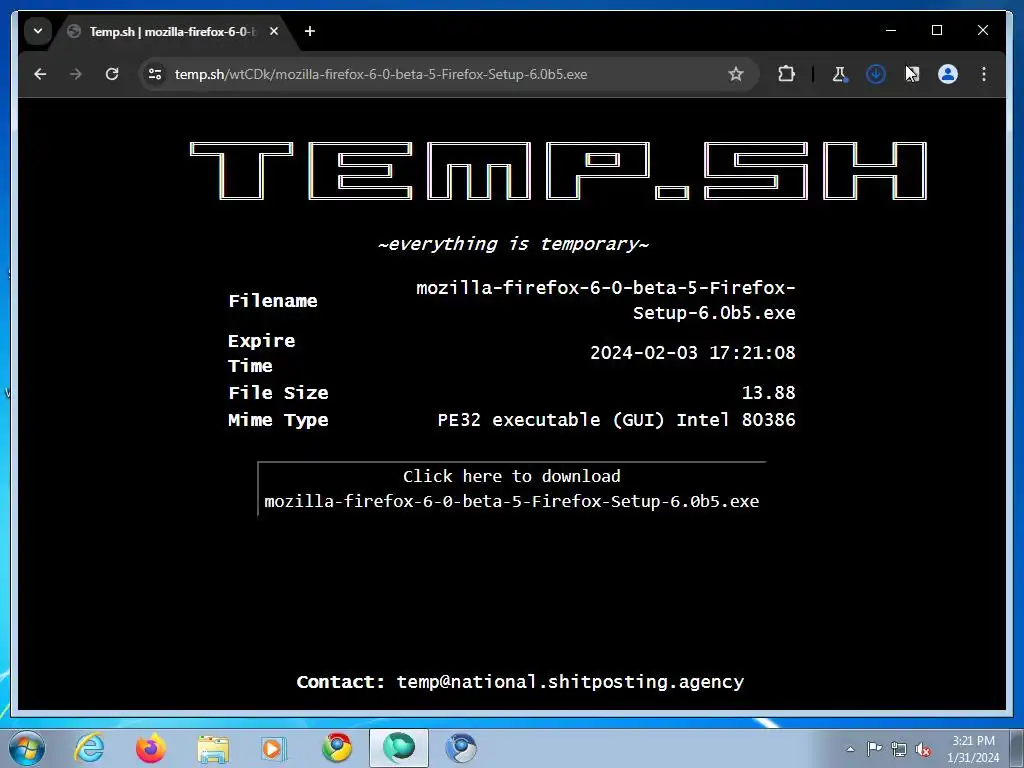Screen dimensions: 1024x768
Task: Select the 'Expire Time' row label
Action: click(261, 353)
